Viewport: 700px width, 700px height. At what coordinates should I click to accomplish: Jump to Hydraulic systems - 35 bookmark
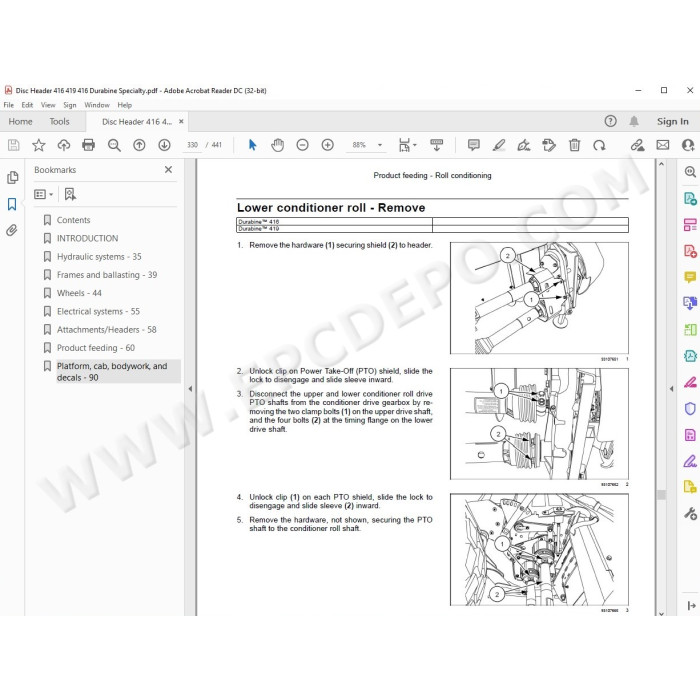pos(99,257)
